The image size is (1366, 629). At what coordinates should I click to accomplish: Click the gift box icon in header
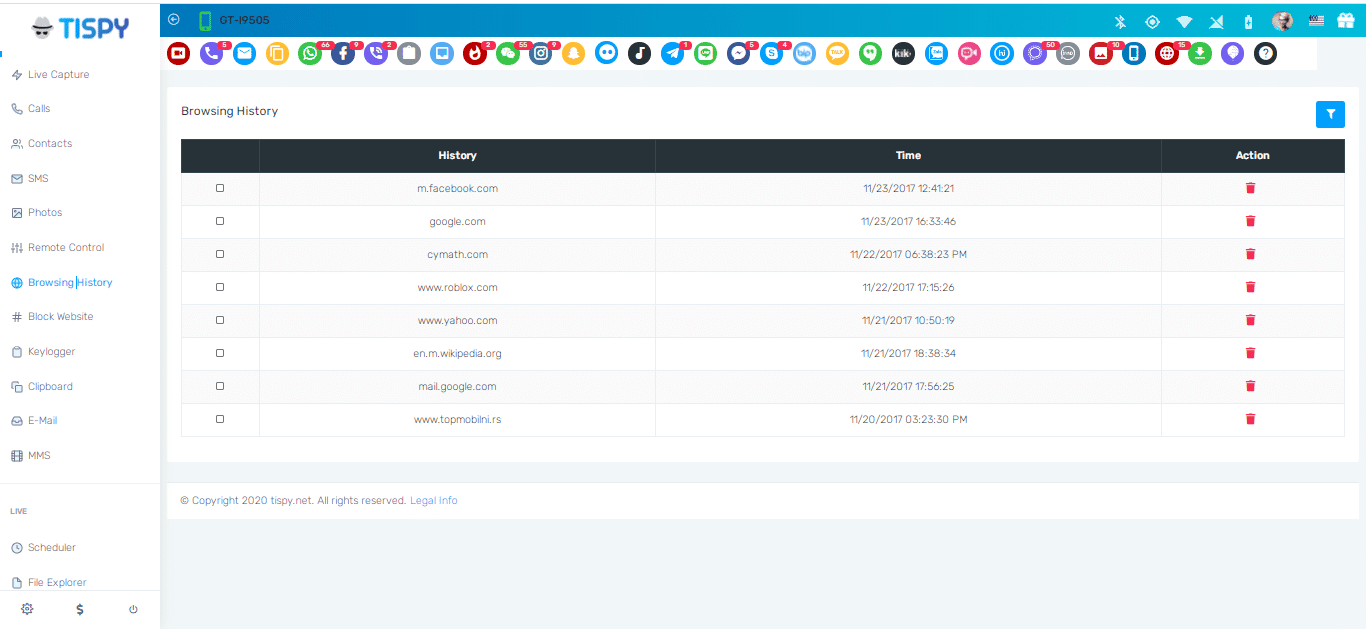[x=1345, y=21]
